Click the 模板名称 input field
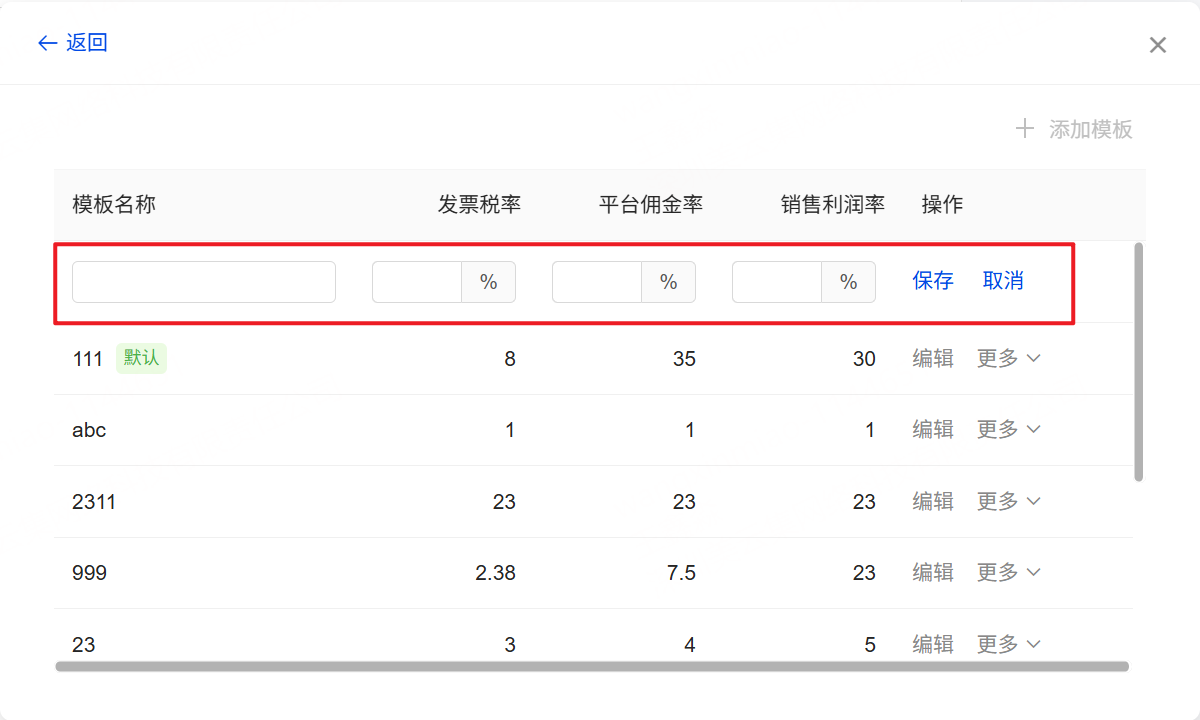Viewport: 1200px width, 720px height. coord(204,282)
